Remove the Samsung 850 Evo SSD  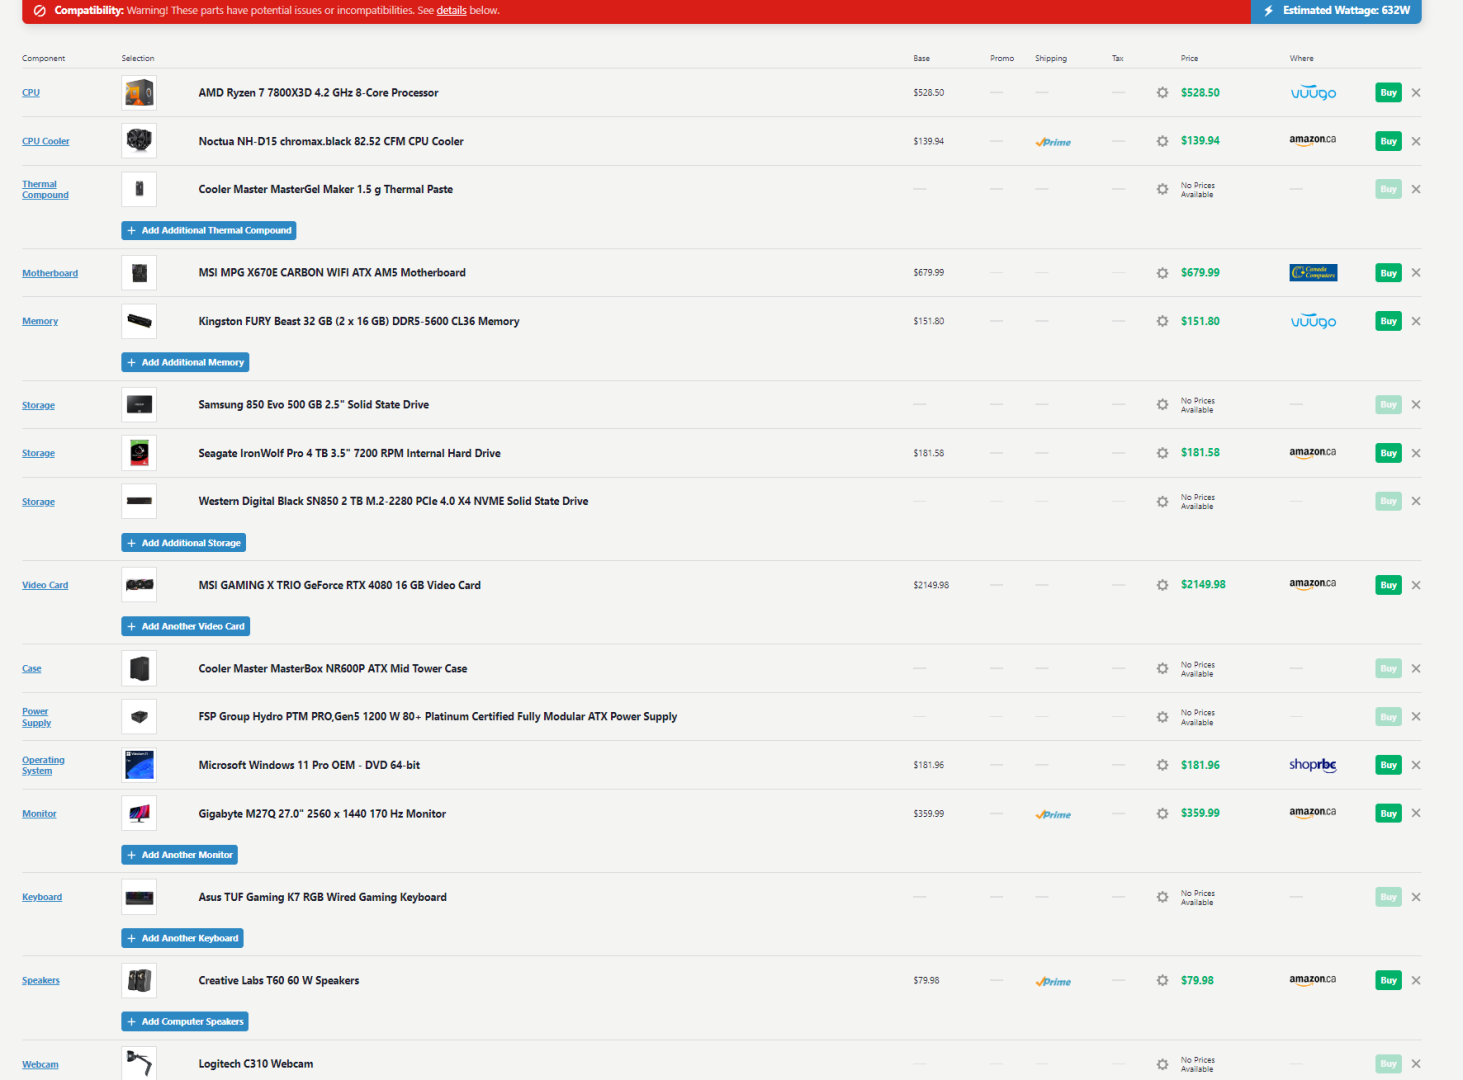[x=1416, y=405]
